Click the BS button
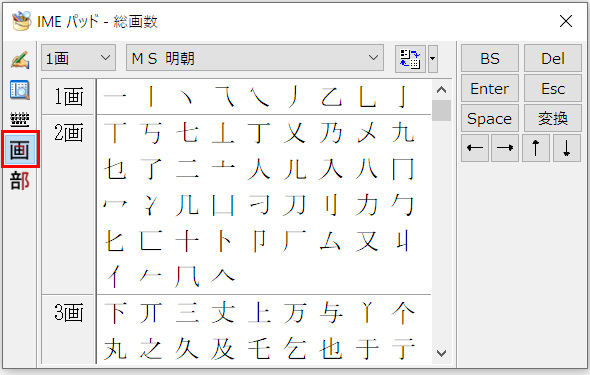Viewport: 590px width, 375px height. [490, 58]
